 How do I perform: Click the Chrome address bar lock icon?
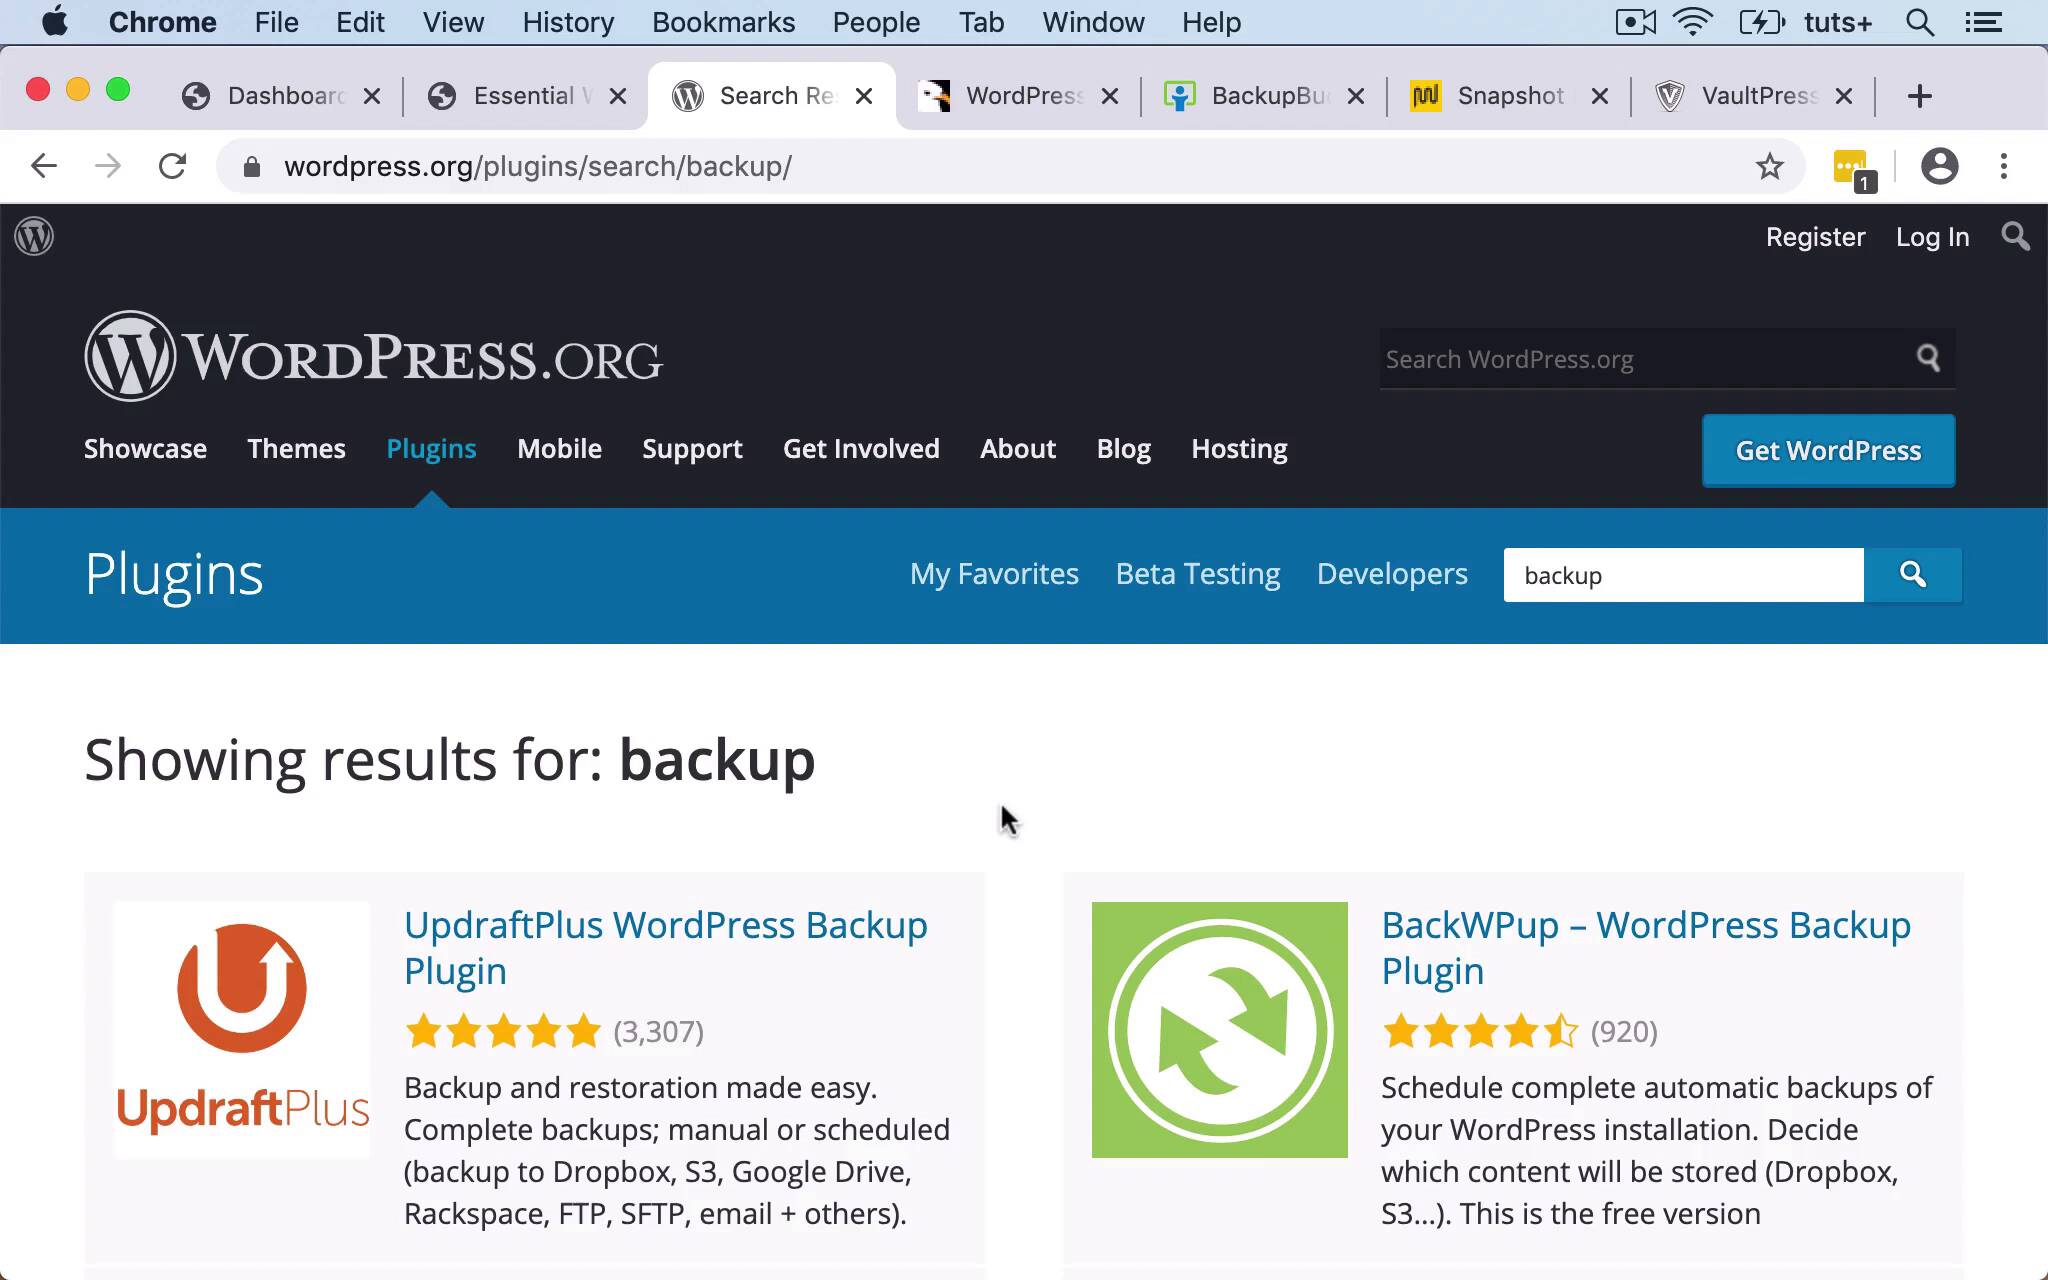249,165
